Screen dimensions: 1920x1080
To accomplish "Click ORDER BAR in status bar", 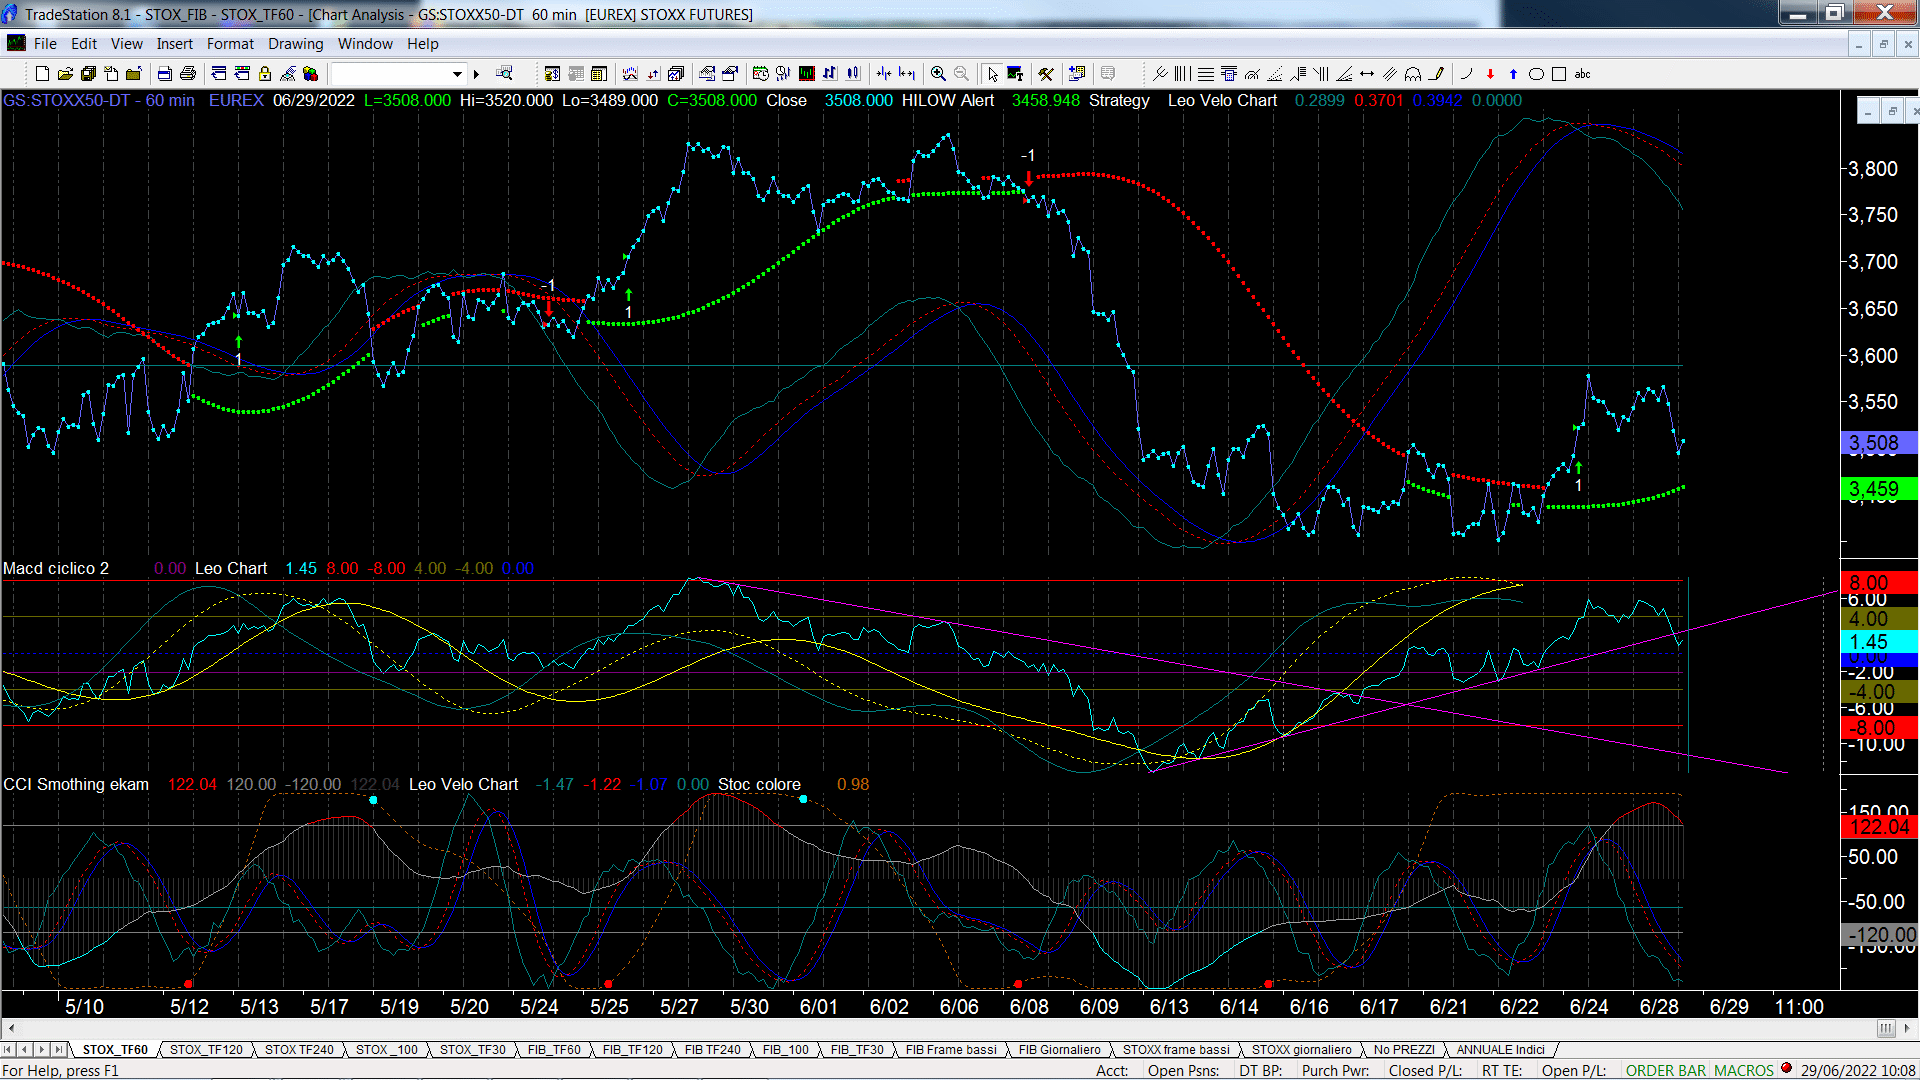I will (1666, 1070).
